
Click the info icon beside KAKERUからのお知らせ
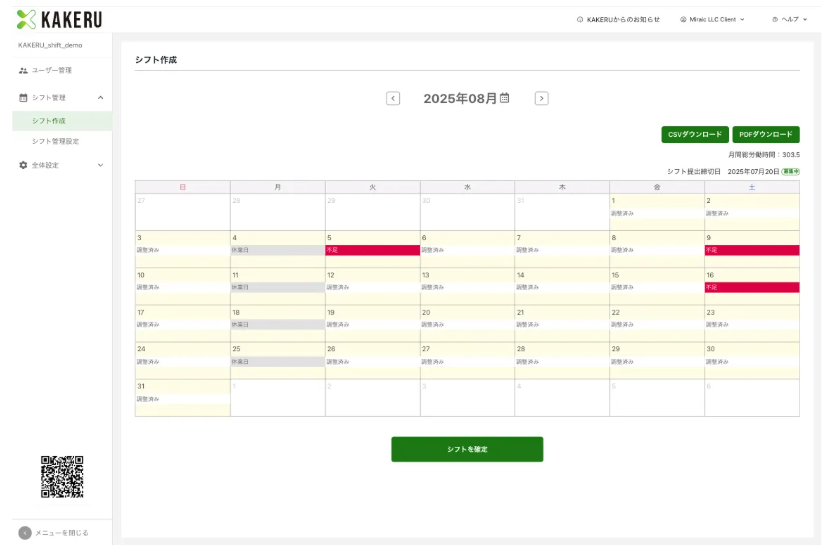tap(580, 19)
